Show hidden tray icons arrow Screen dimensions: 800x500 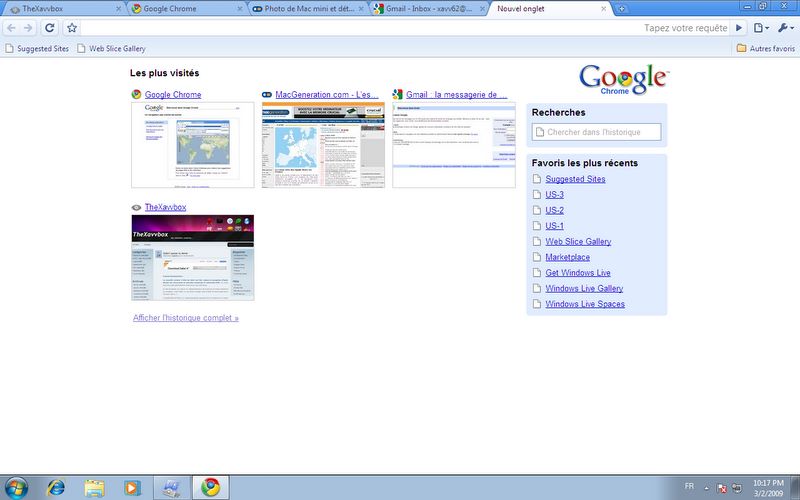pyautogui.click(x=707, y=488)
